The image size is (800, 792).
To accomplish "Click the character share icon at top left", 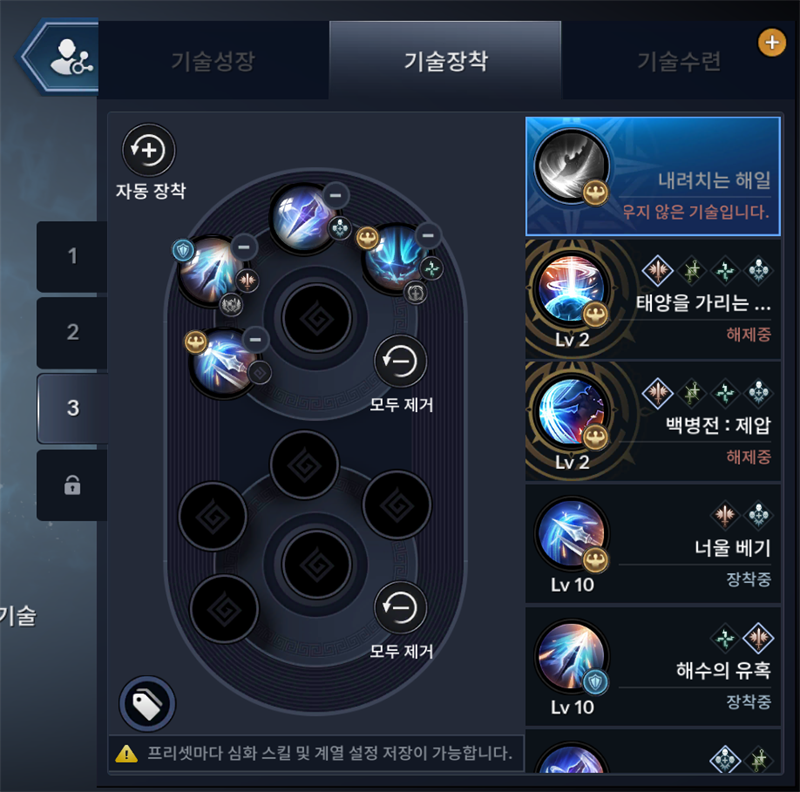I will [x=70, y=59].
